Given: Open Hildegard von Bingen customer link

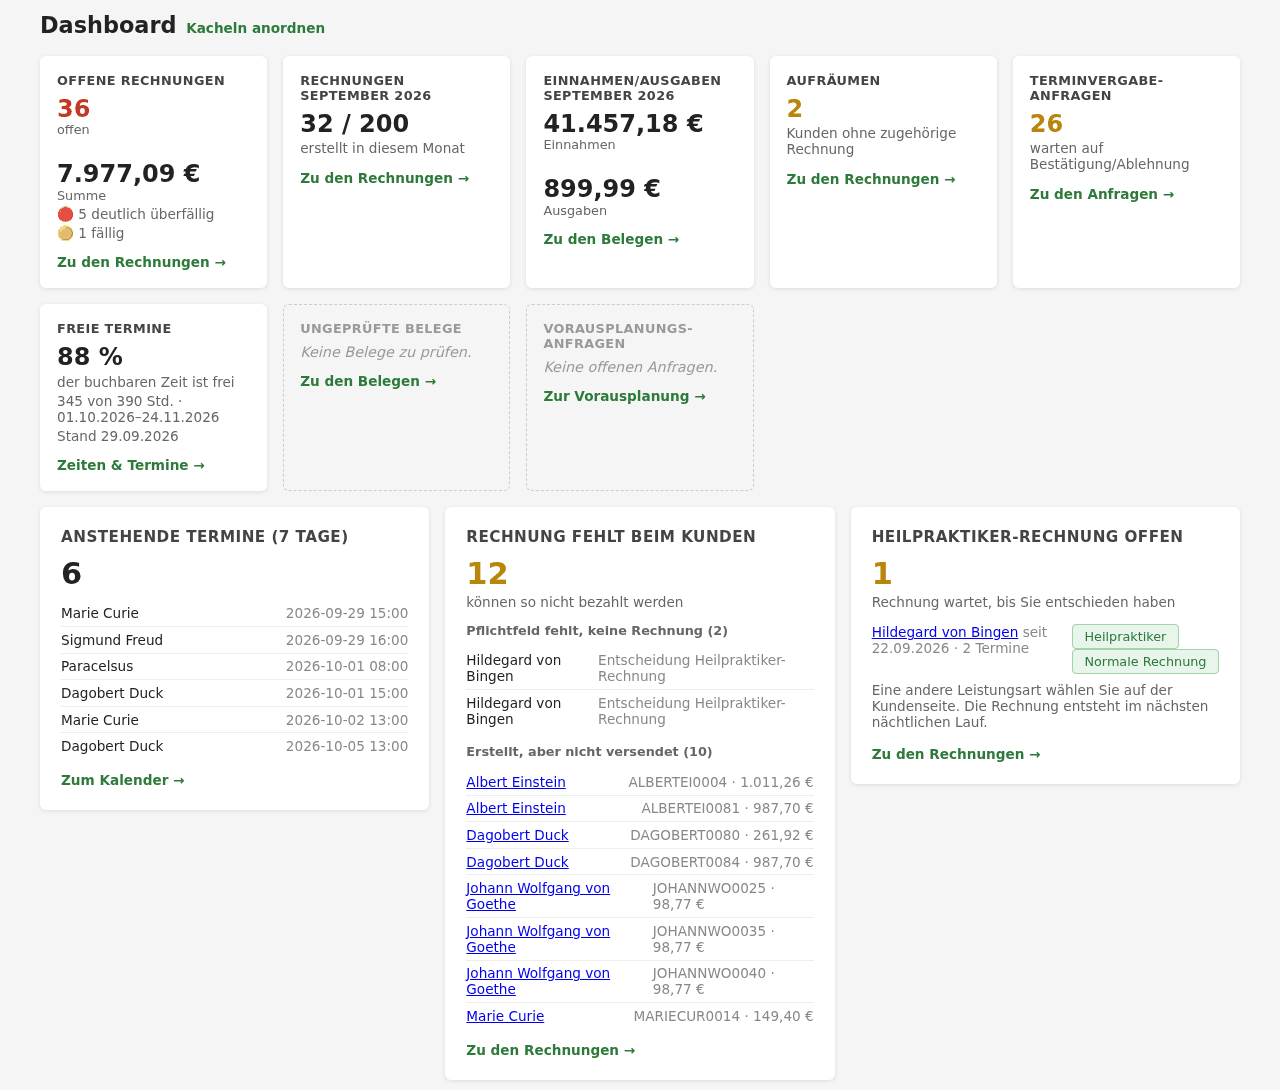Looking at the screenshot, I should click(945, 632).
